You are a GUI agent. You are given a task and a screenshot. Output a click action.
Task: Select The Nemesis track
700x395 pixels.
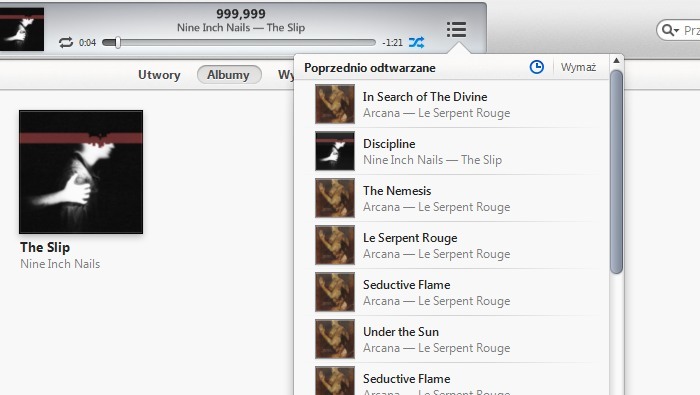(x=456, y=198)
